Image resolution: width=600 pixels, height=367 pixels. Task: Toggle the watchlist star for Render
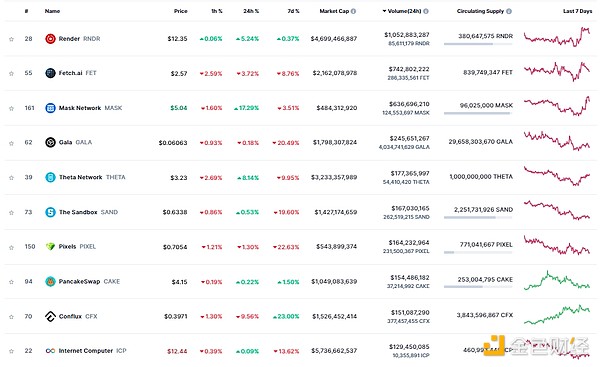coord(11,39)
